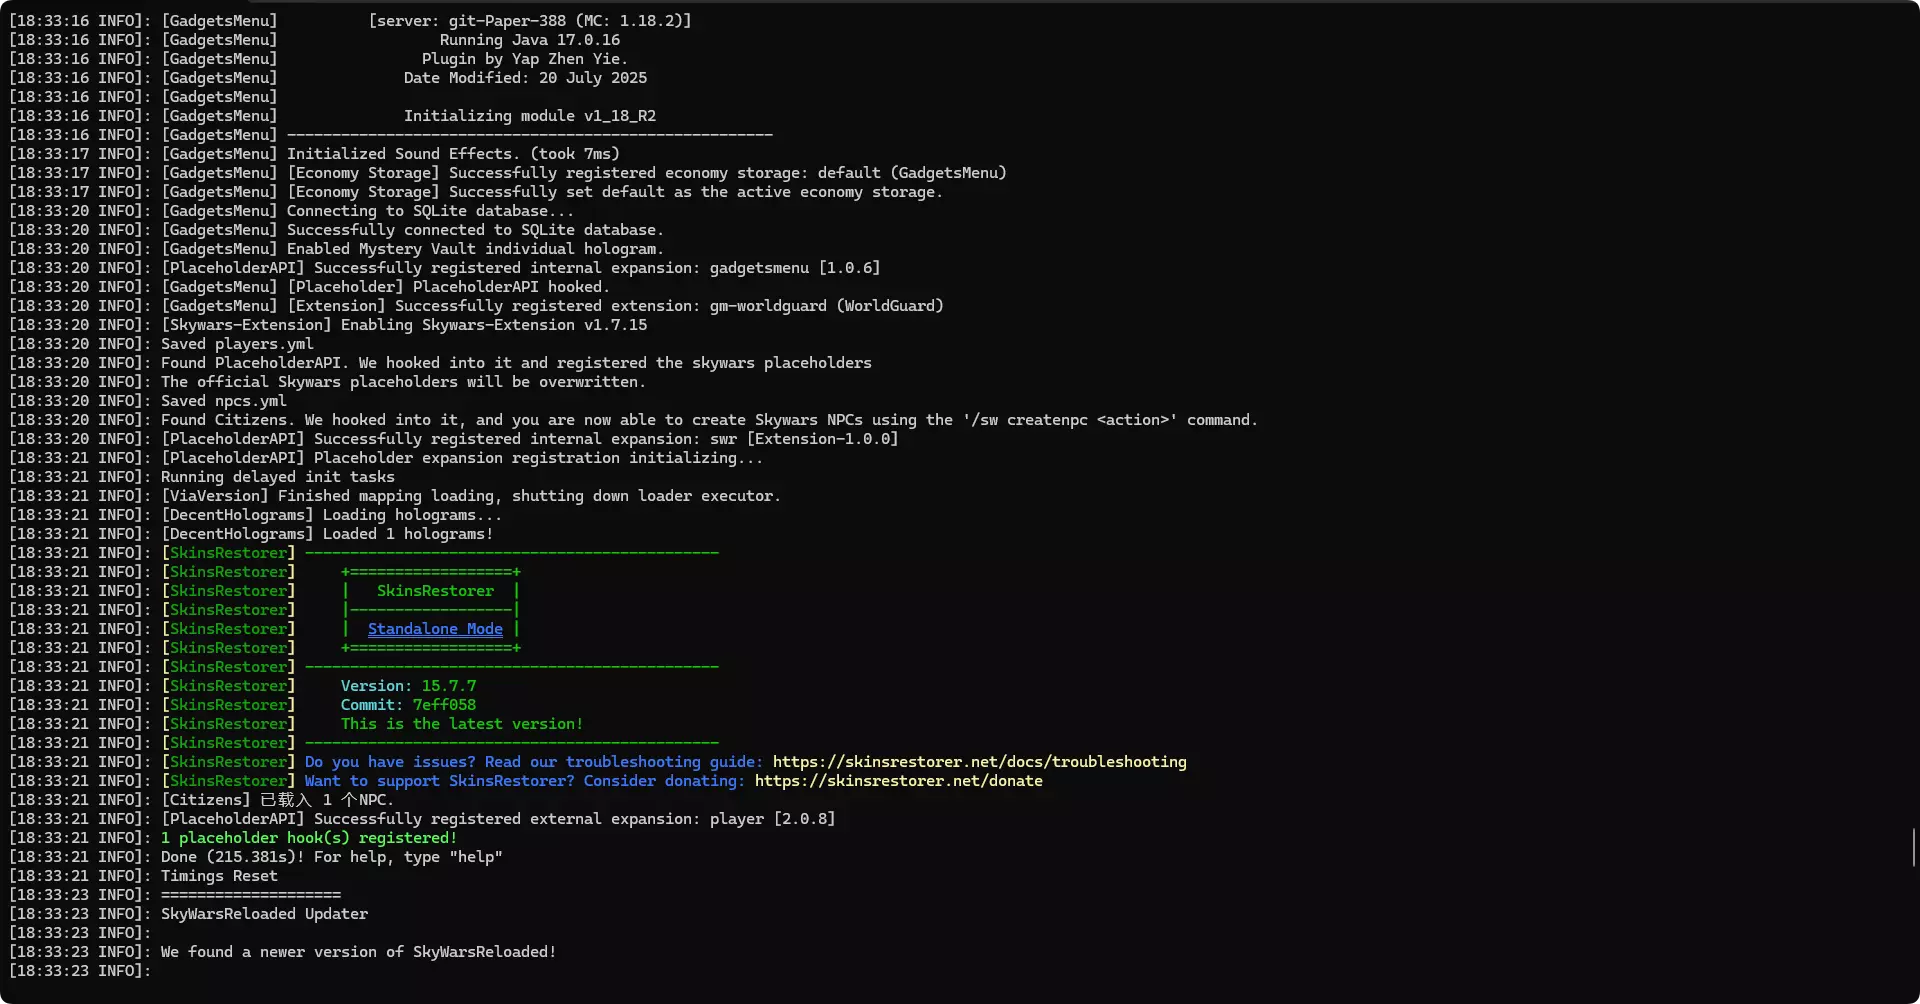1920x1004 pixels.
Task: Click 'The official Skywars placeholders will be overwritten.' line
Action: (403, 382)
